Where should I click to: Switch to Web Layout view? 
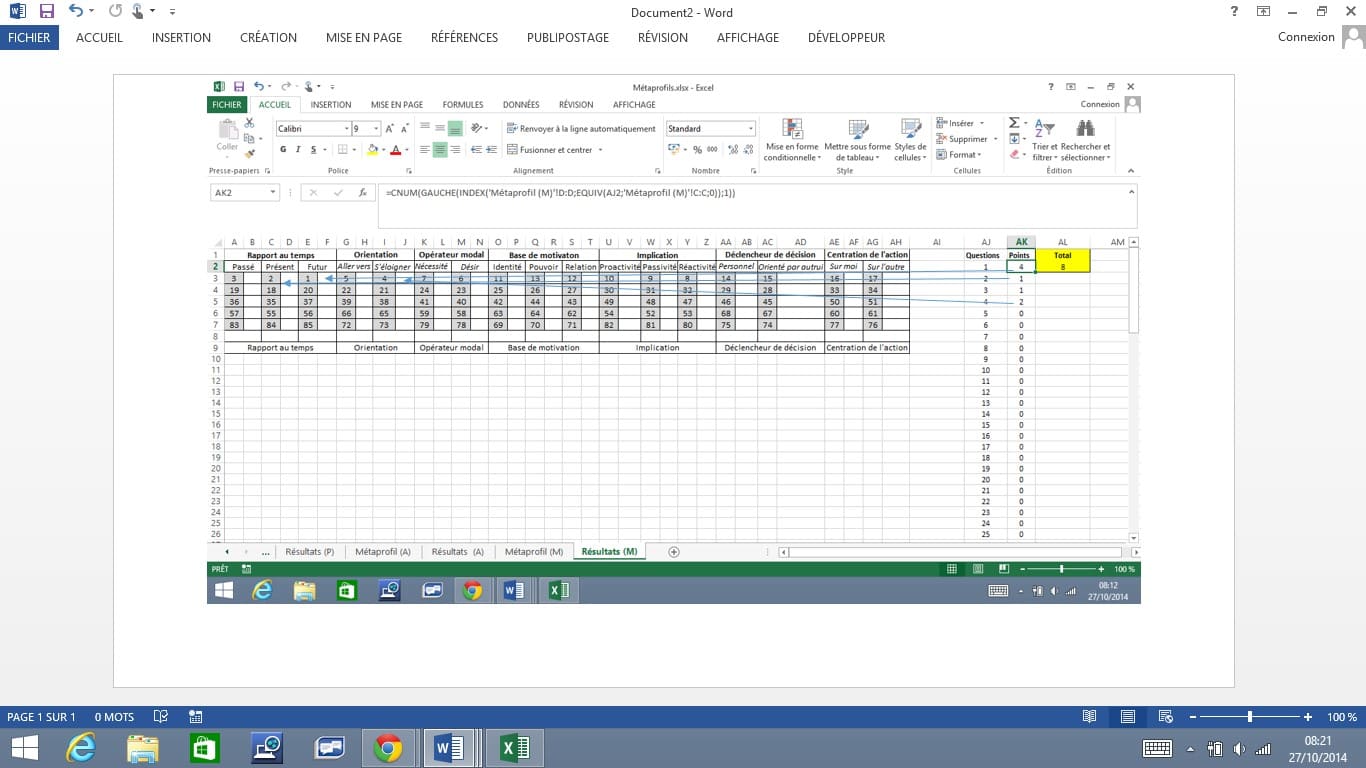click(1165, 717)
